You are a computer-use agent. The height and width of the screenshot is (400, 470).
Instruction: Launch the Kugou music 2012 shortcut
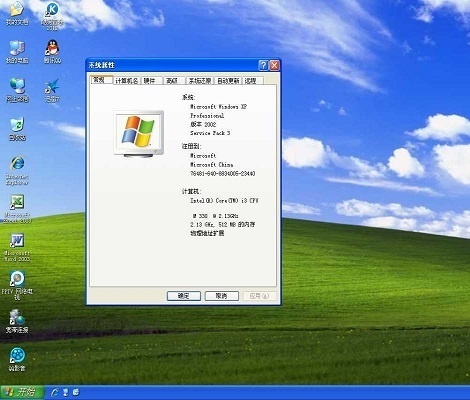52,15
